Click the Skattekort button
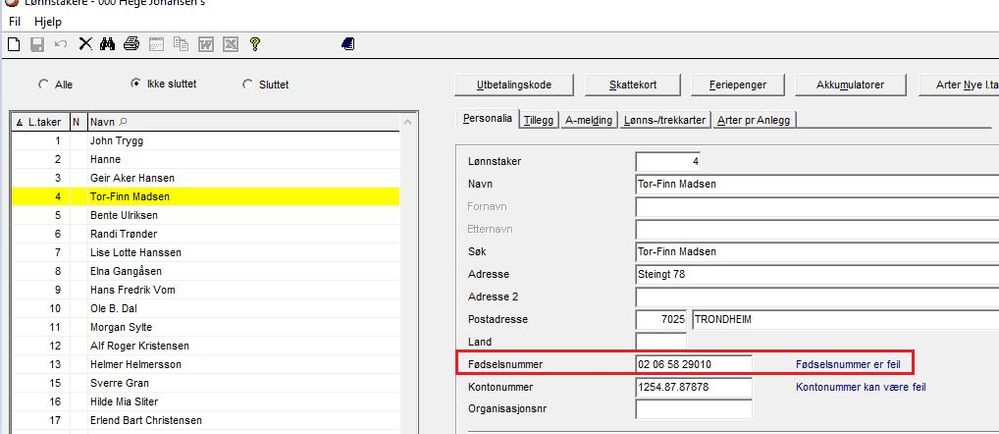 point(633,85)
